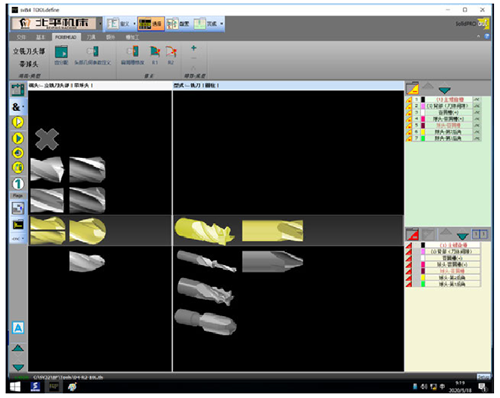Click the blue letter A sidebar icon
Viewport: 500px width, 398px height.
18,328
